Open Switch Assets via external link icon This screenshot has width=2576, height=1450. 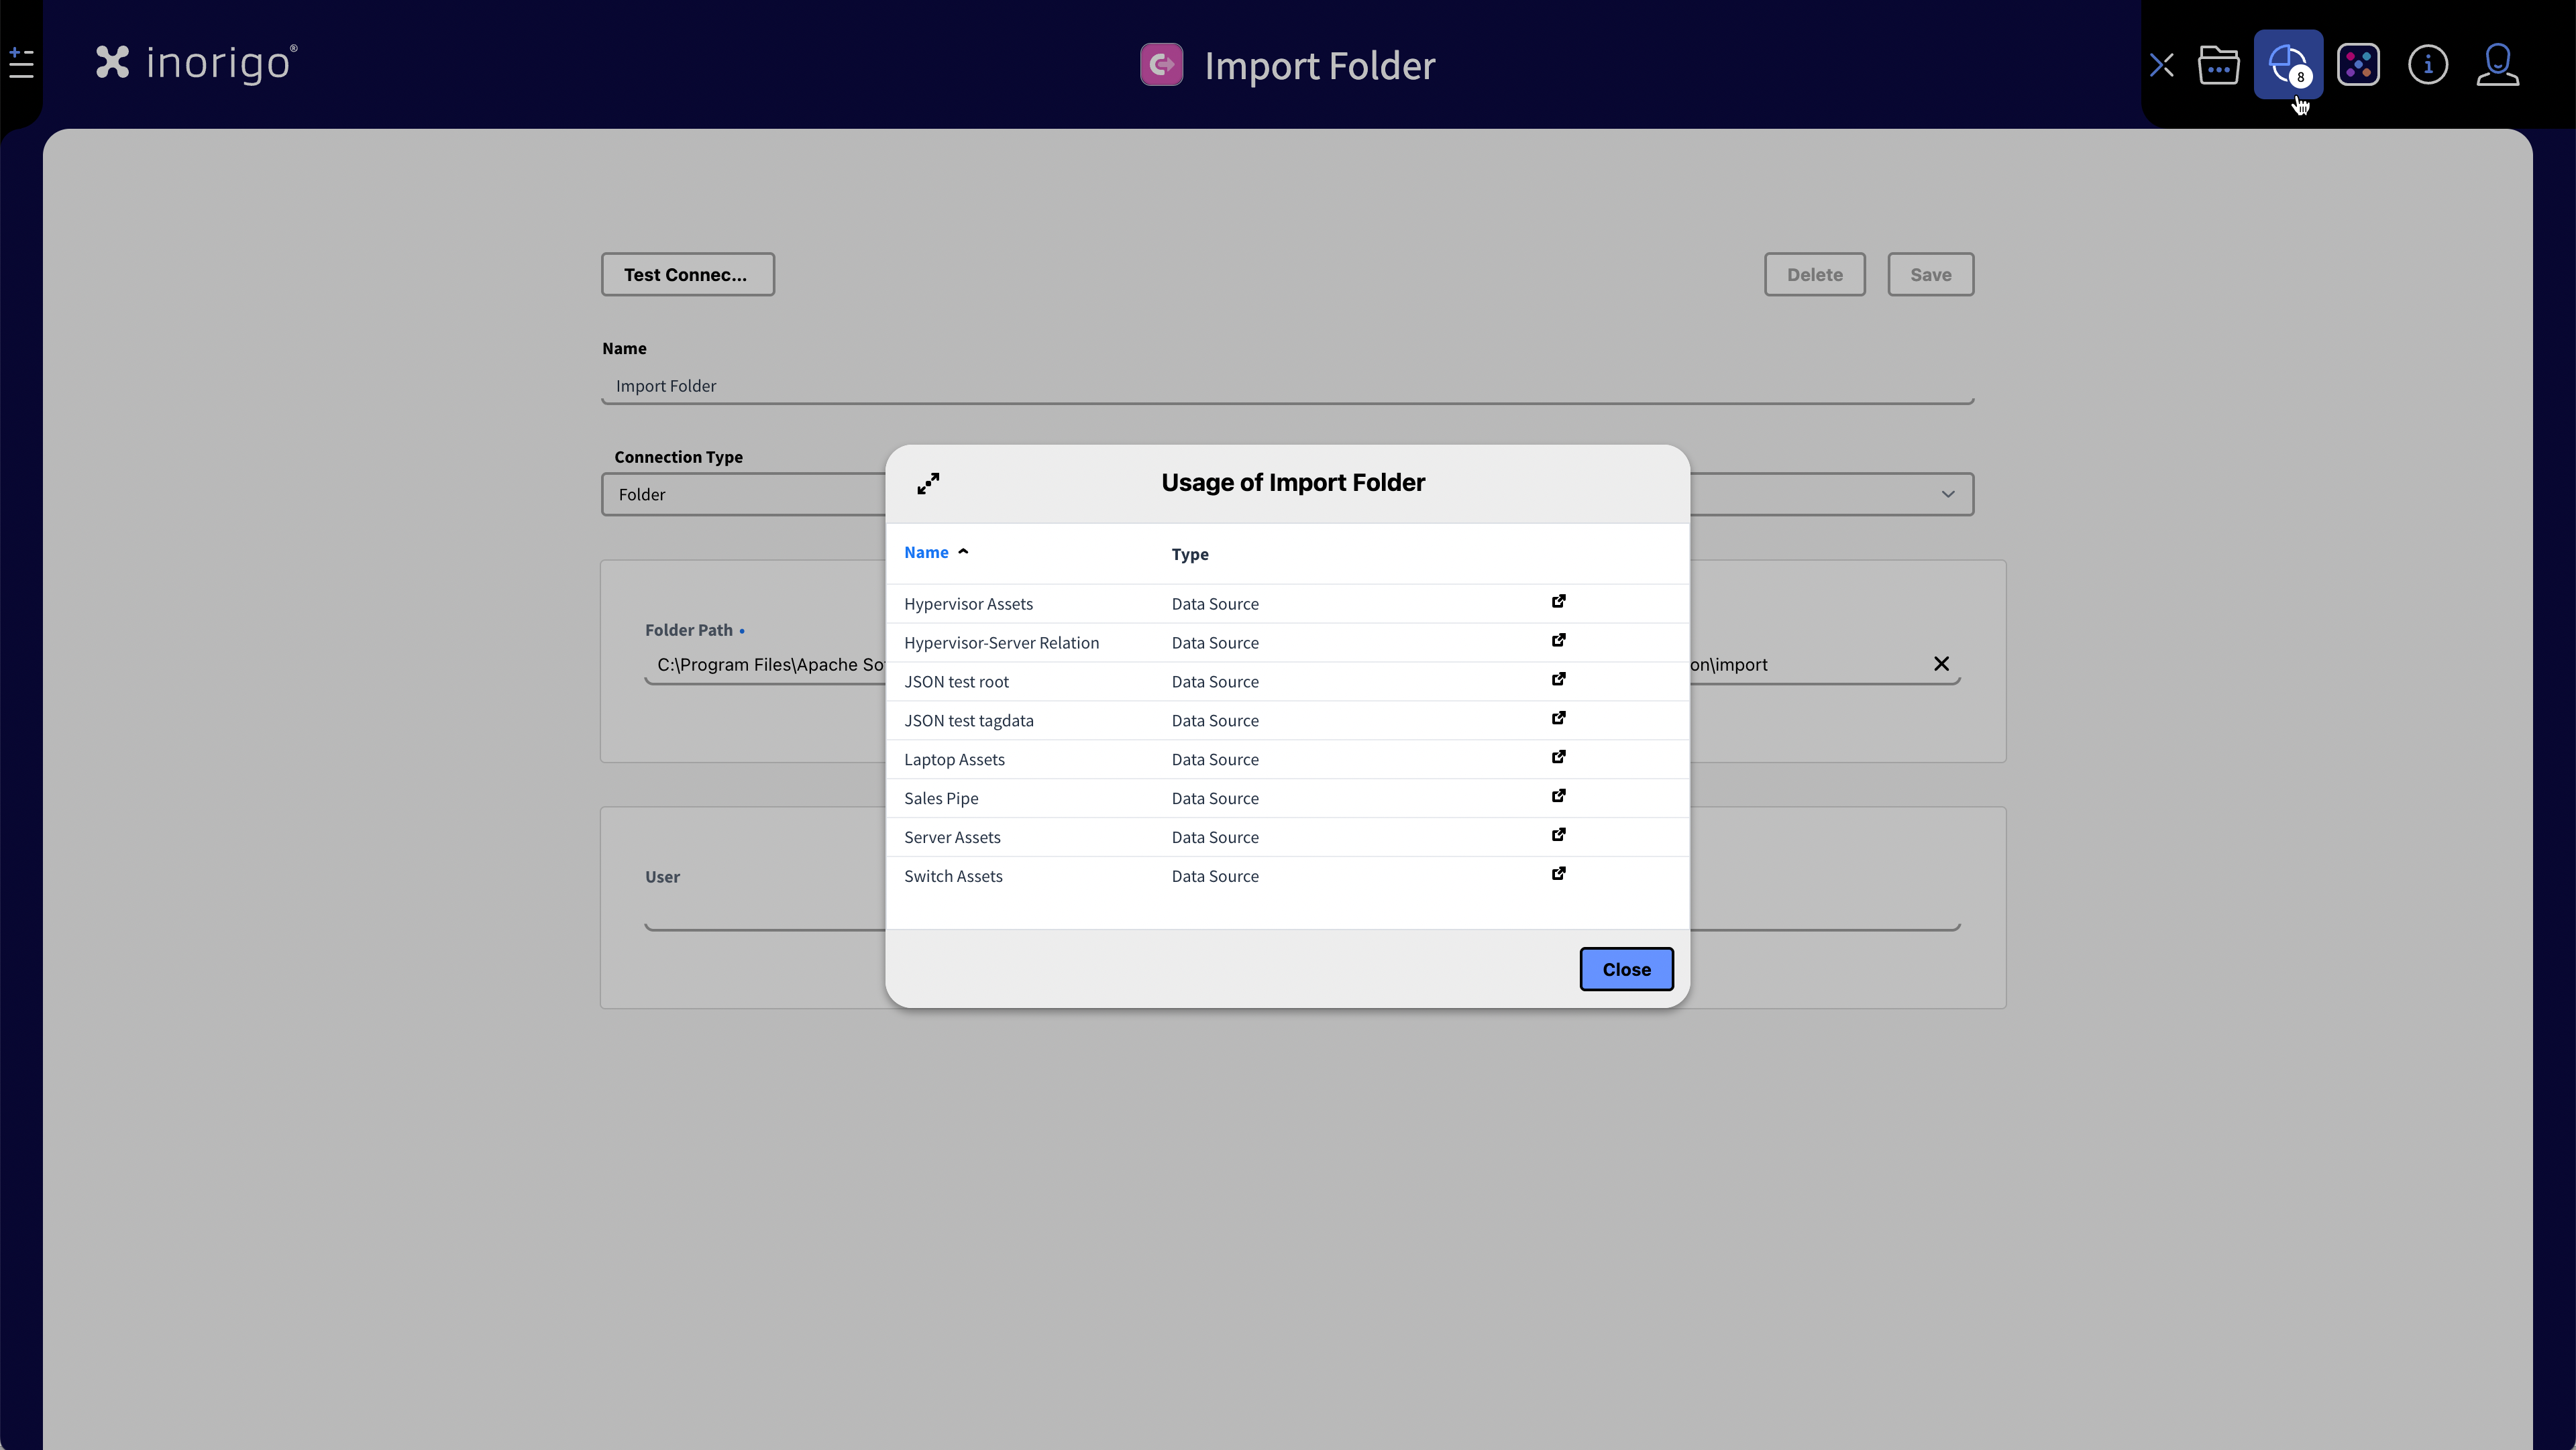point(1558,874)
